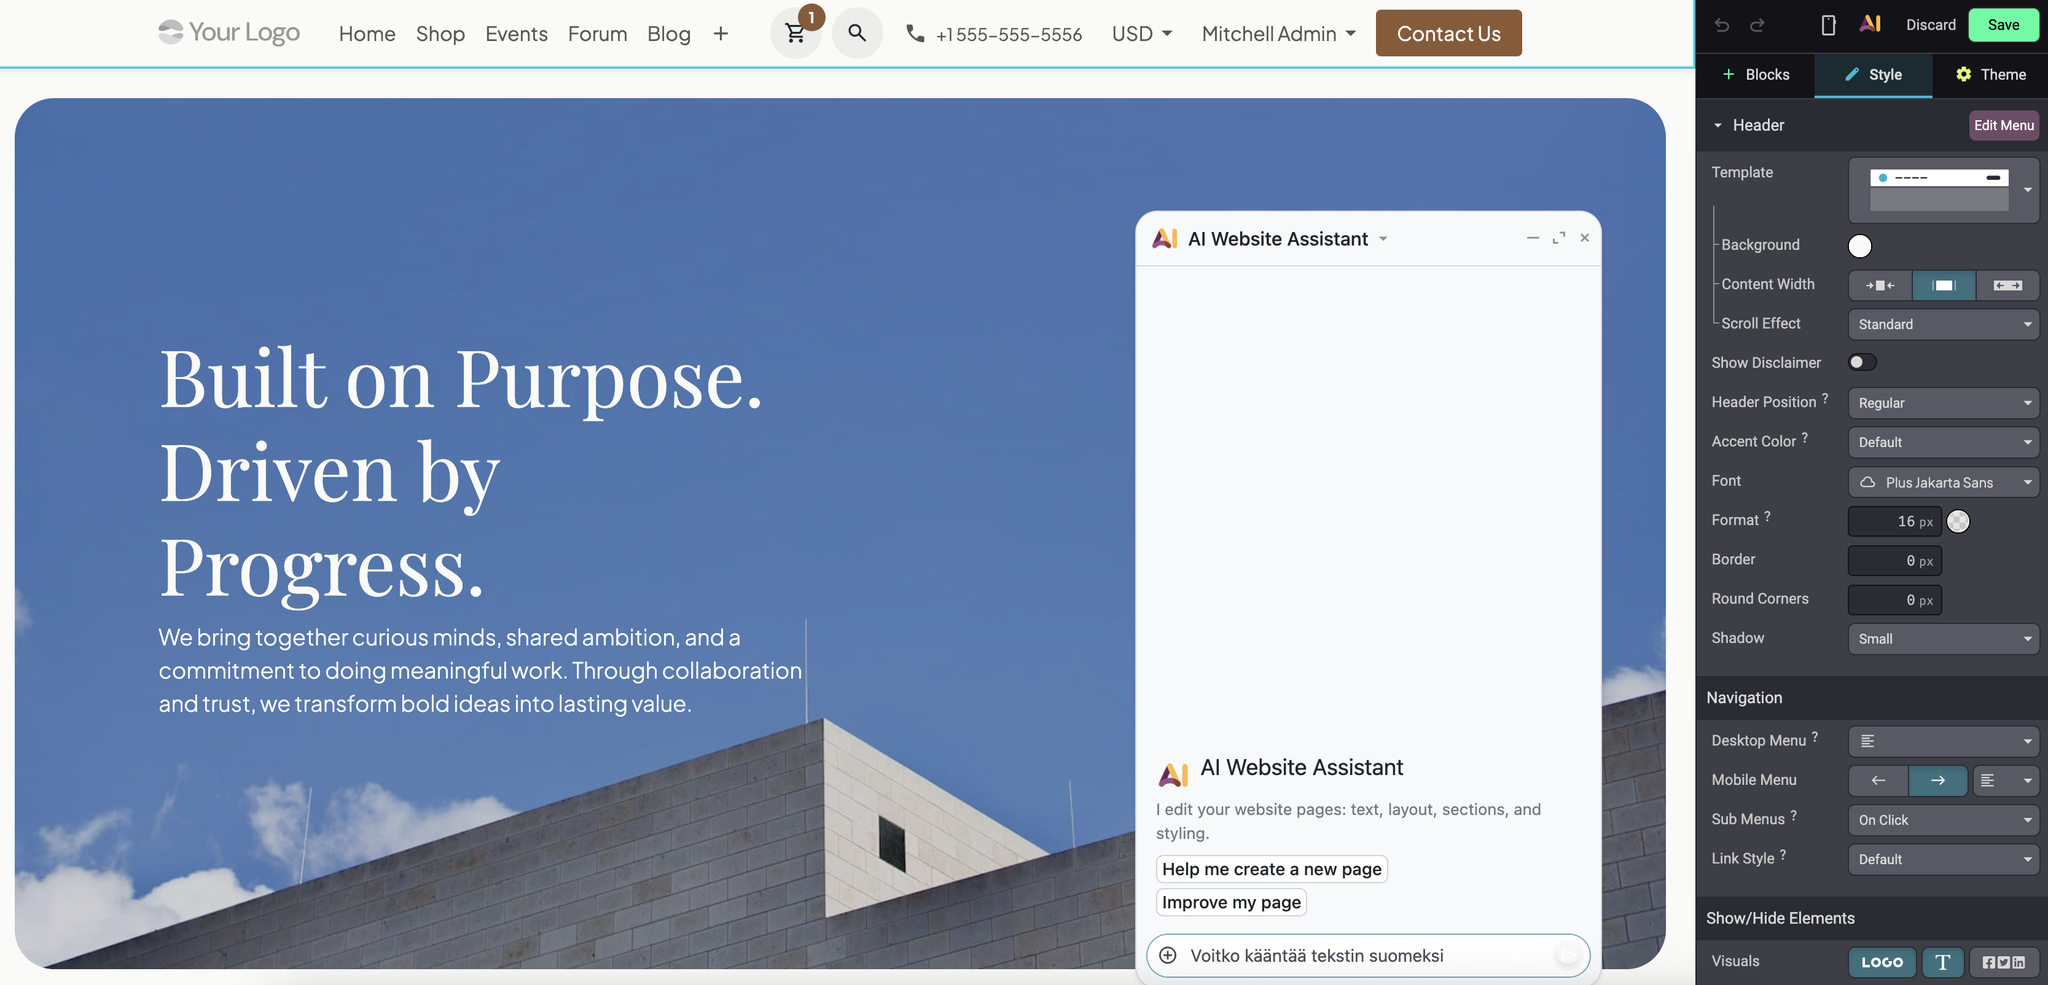Click the plus attach icon in chat input
This screenshot has height=985, width=2048.
(1167, 955)
